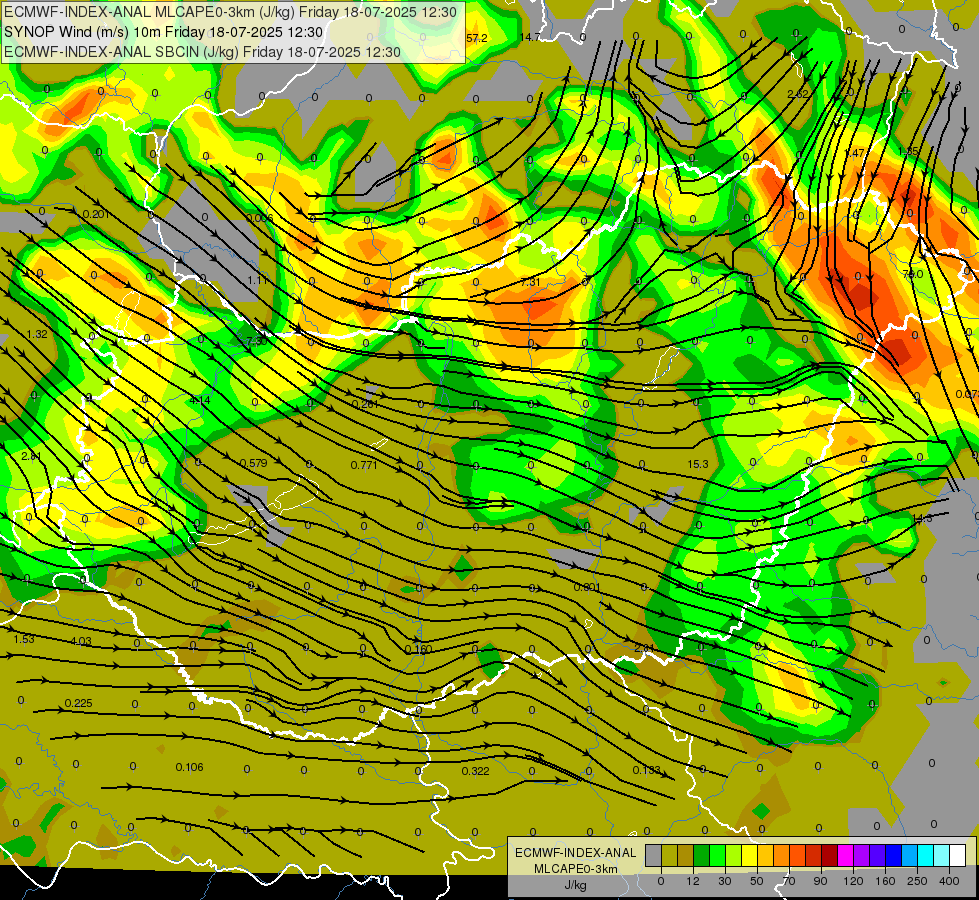
Task: Click the legend tick value 400
Action: coord(949,881)
